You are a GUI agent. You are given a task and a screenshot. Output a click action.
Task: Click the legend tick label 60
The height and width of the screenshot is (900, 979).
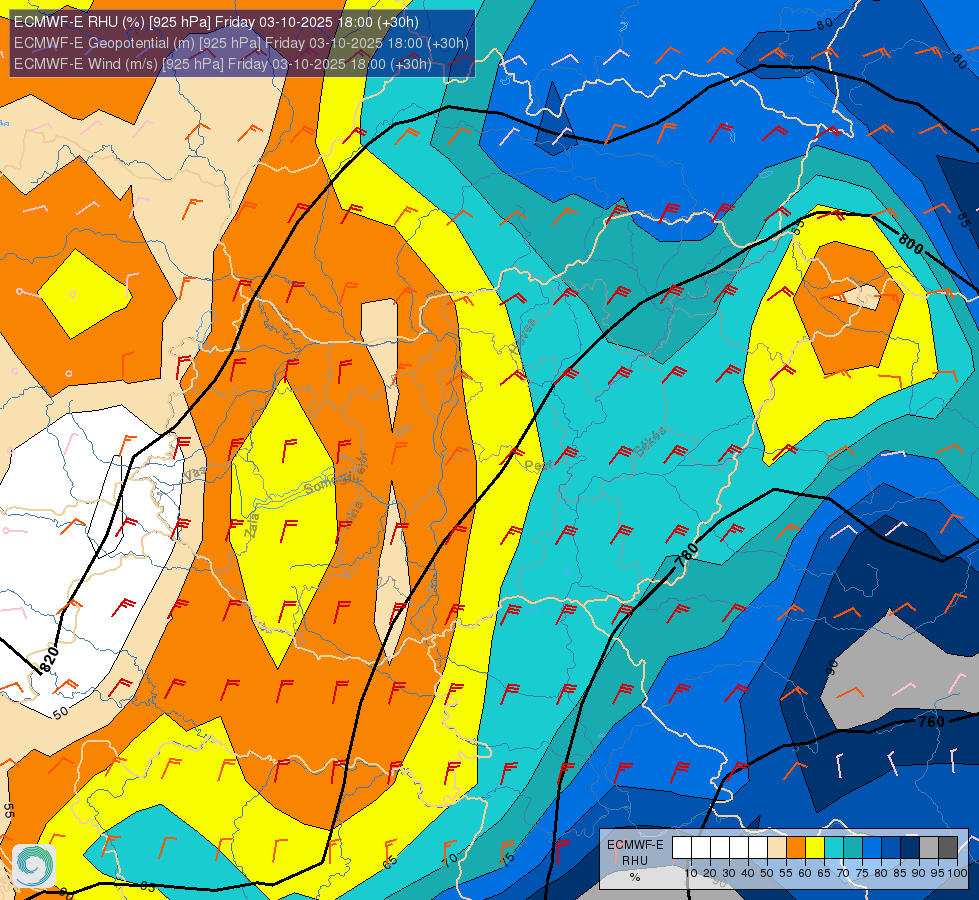[805, 873]
